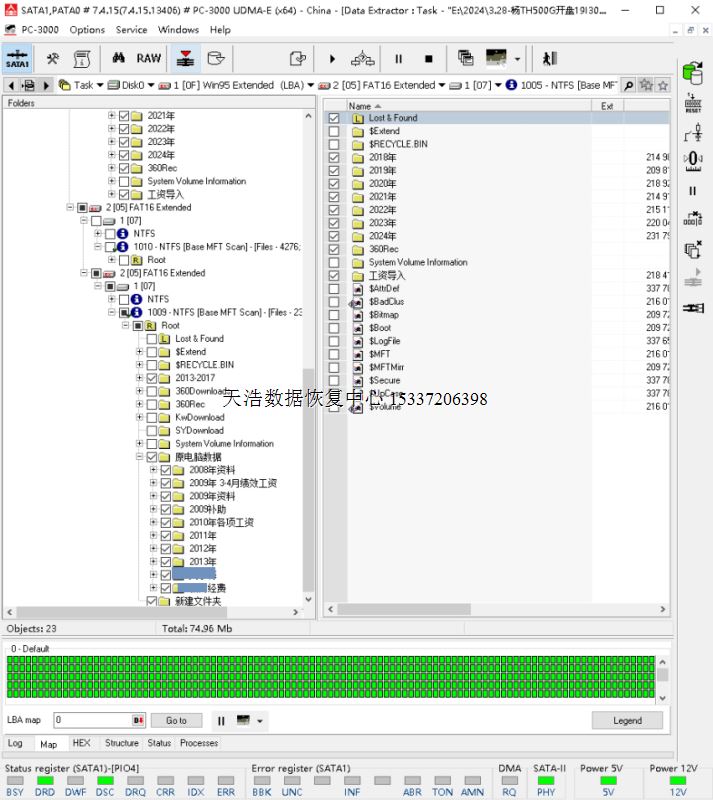
Task: Uncheck the 2013-2017 folder in tree
Action: [x=152, y=378]
